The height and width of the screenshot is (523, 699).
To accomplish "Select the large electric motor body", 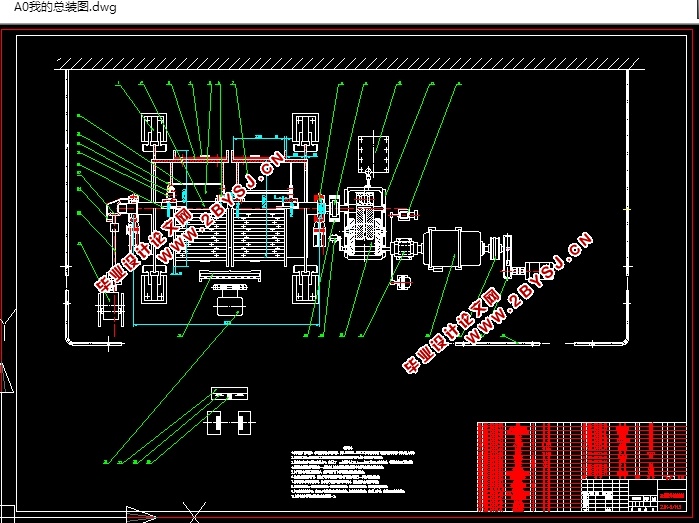I will click(x=454, y=249).
